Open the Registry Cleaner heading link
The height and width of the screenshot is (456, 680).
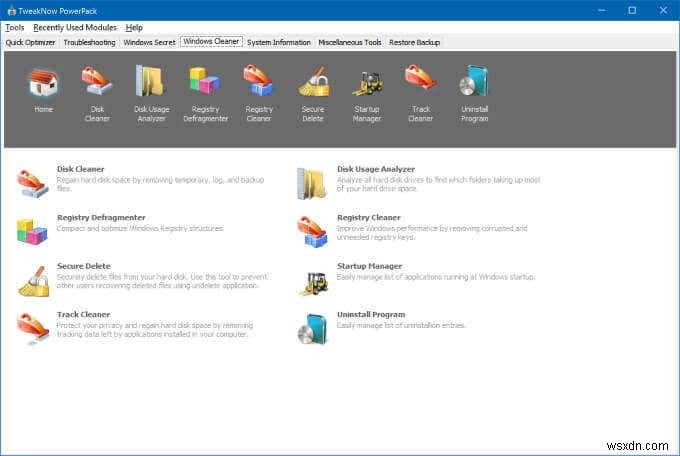(x=369, y=217)
